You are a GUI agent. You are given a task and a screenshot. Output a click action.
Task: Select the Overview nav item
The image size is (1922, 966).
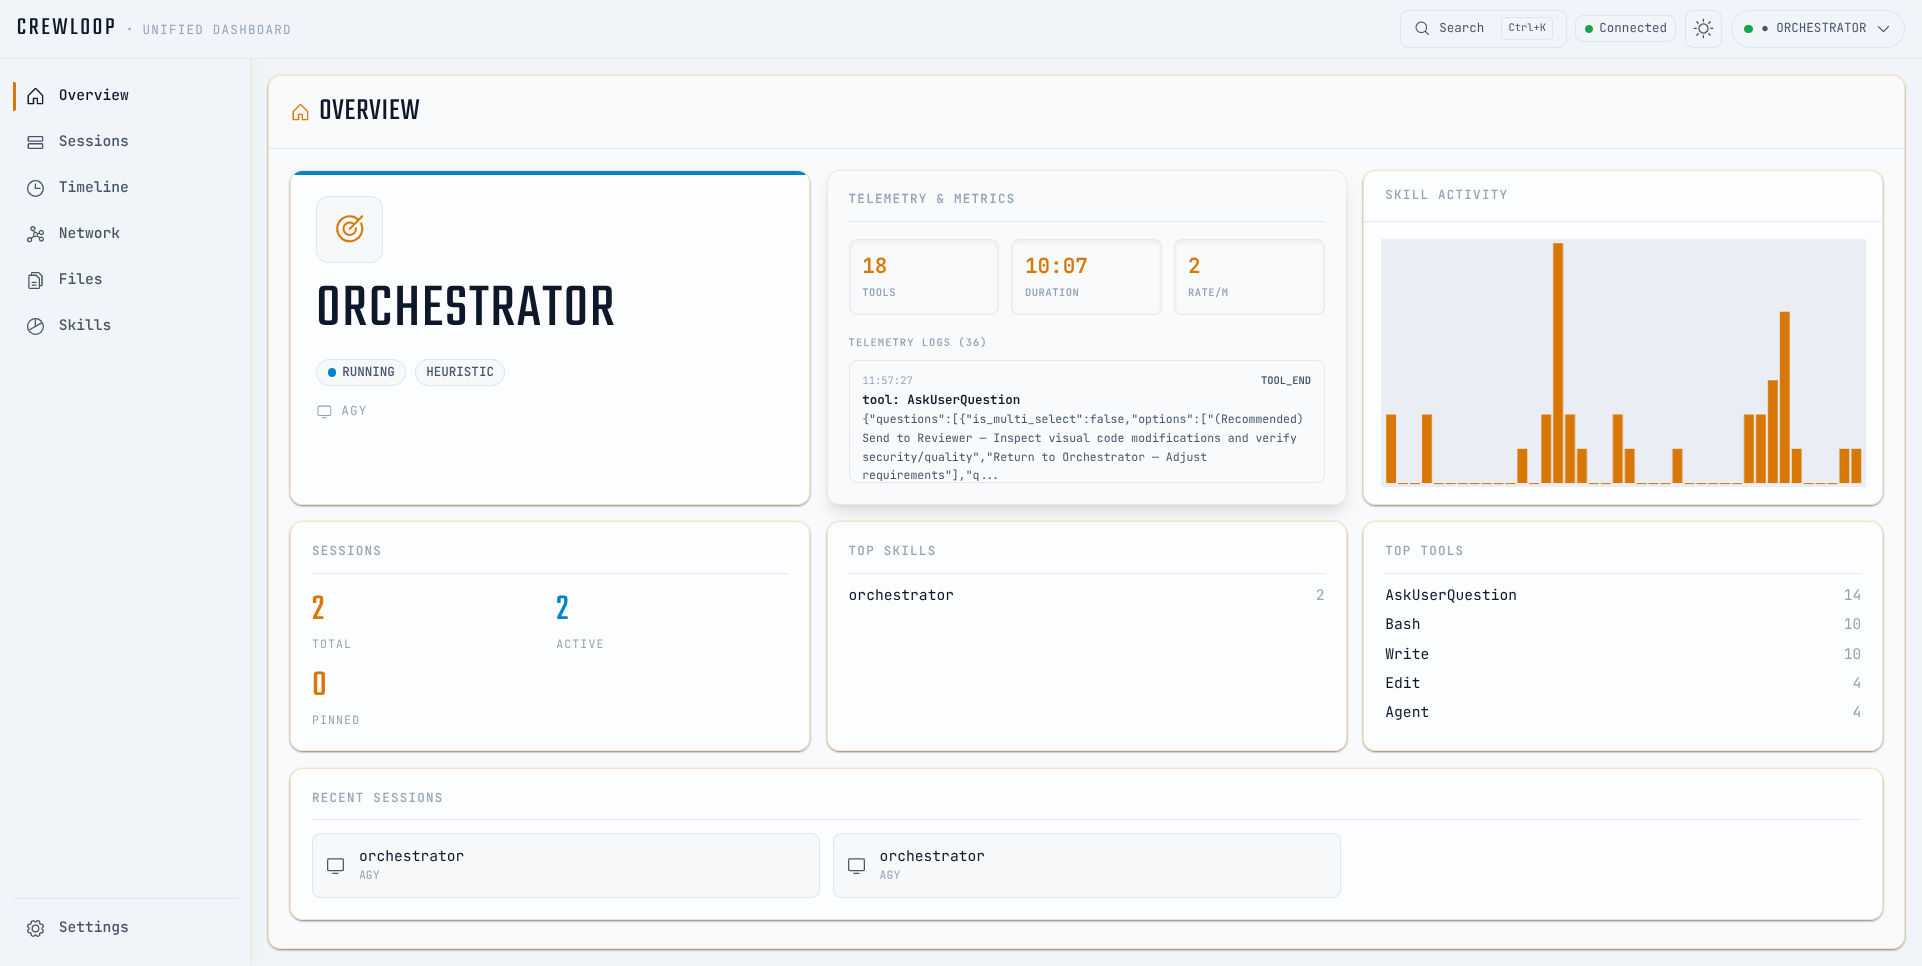[125, 95]
